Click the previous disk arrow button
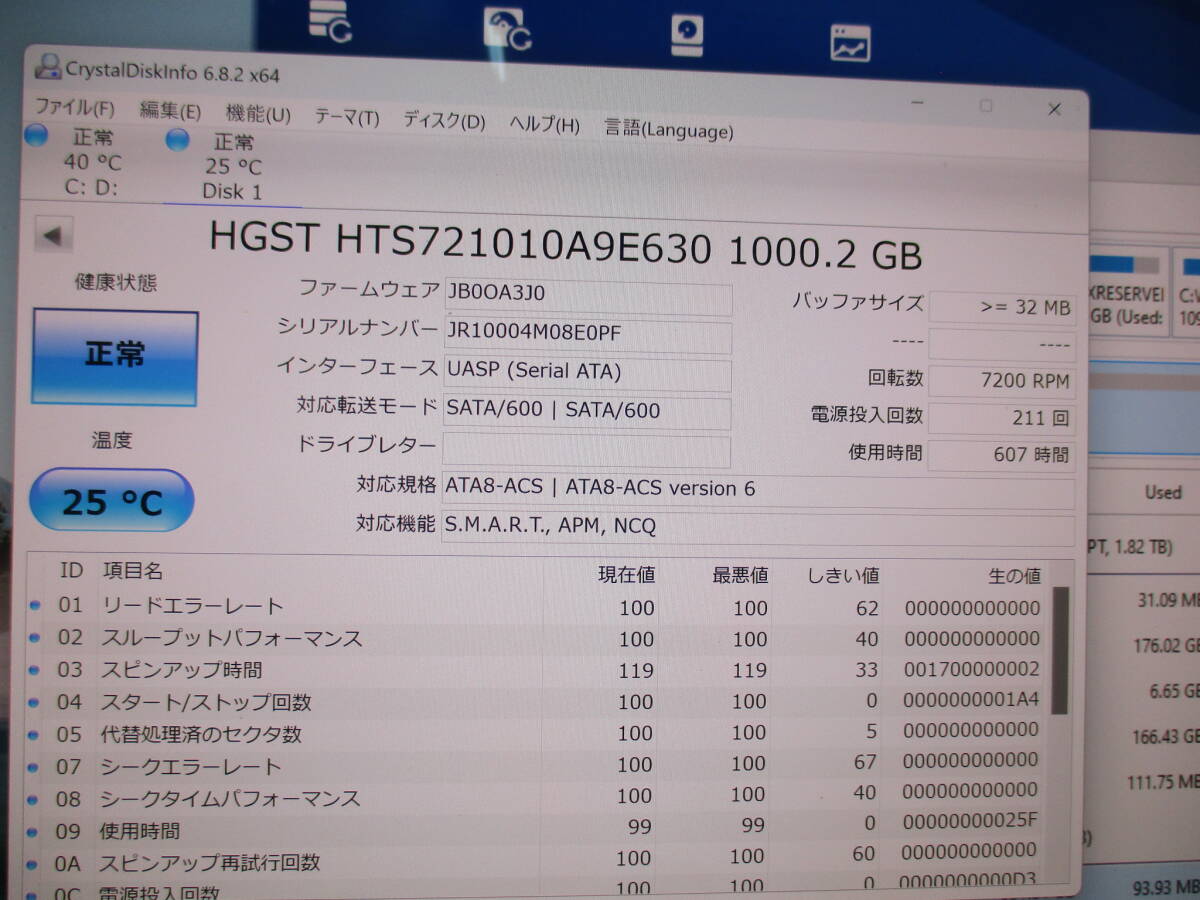The height and width of the screenshot is (900, 1200). 53,237
